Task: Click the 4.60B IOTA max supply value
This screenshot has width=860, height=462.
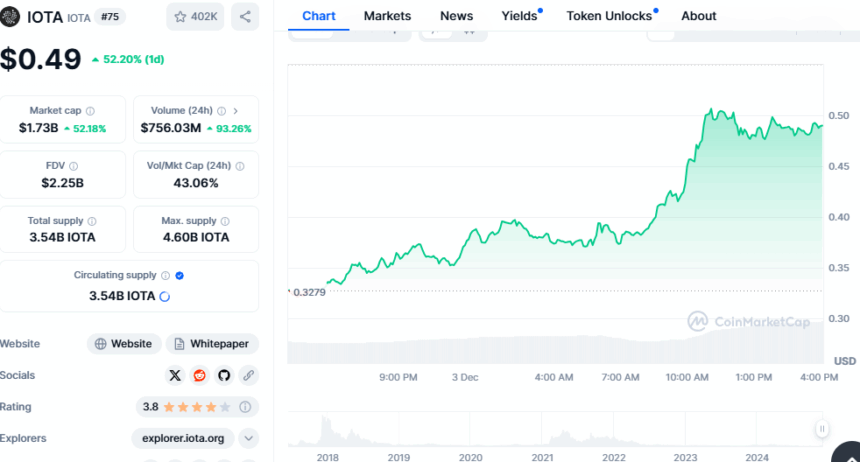Action: [196, 238]
